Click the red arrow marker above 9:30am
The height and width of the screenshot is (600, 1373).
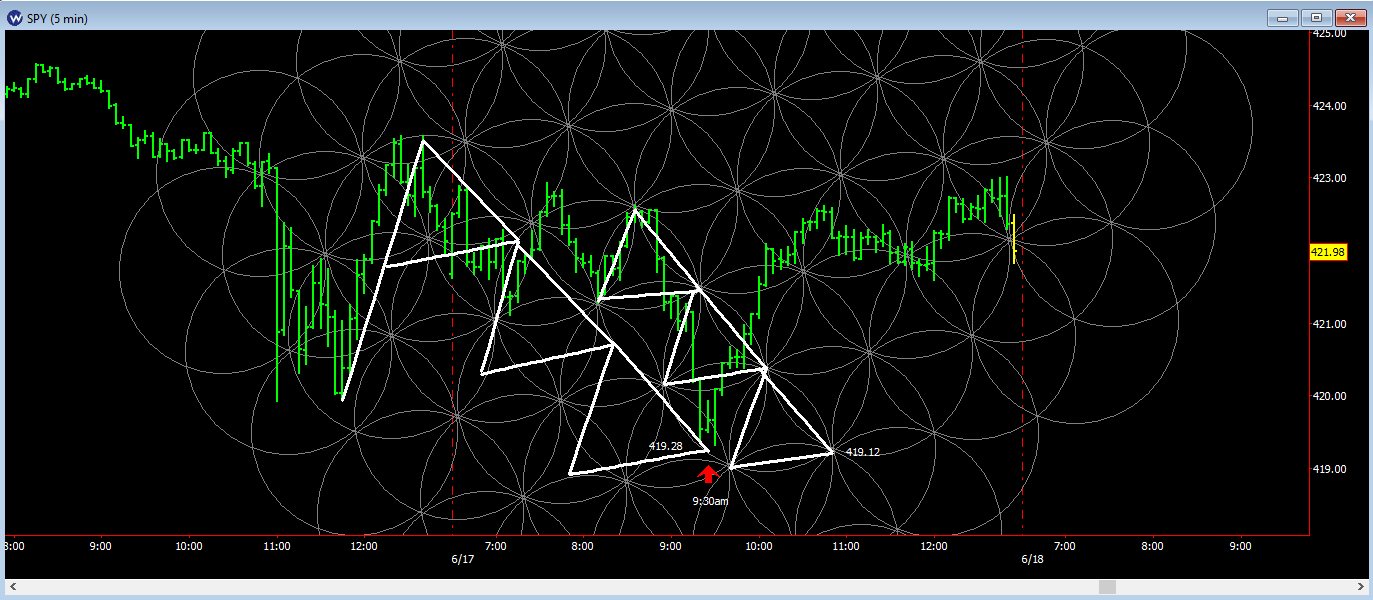[709, 474]
